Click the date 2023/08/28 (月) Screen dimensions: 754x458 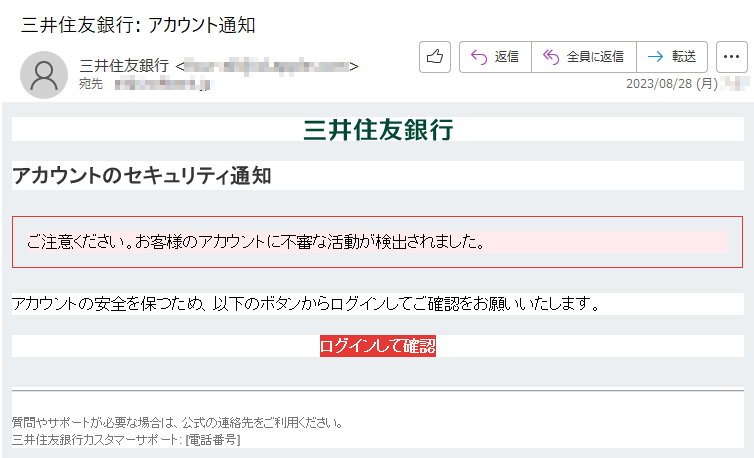pyautogui.click(x=672, y=84)
